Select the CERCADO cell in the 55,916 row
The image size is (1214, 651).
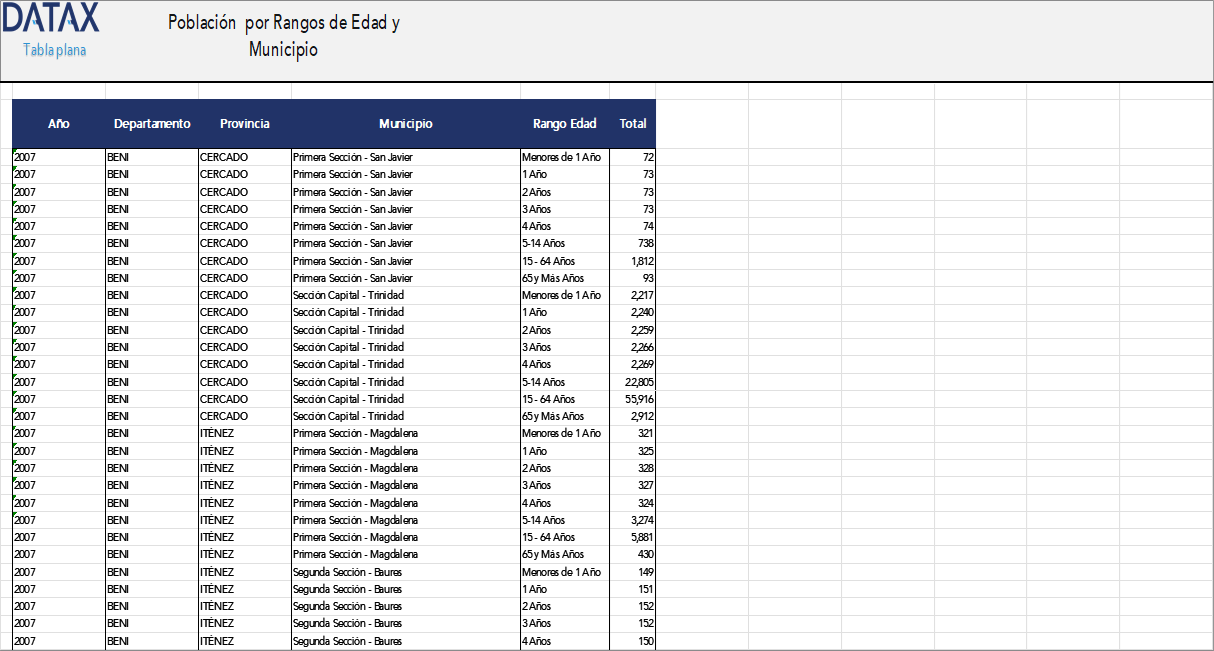point(245,399)
